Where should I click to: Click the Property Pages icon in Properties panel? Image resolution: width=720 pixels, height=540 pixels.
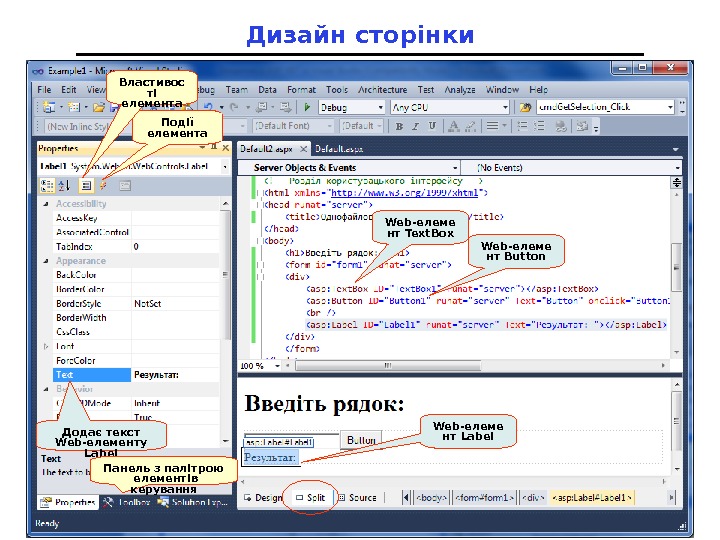point(125,186)
